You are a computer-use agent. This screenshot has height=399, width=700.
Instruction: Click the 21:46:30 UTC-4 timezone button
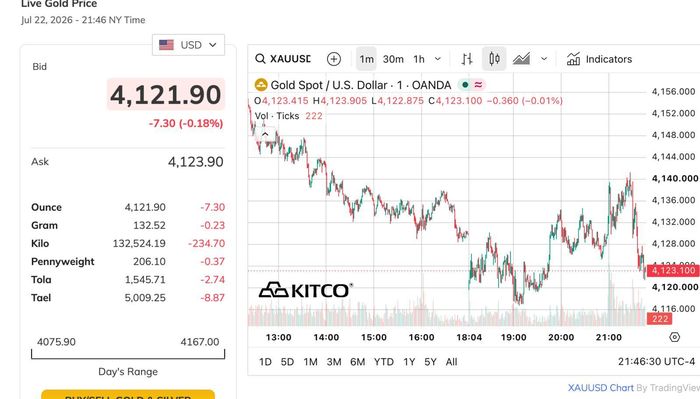[x=656, y=362]
